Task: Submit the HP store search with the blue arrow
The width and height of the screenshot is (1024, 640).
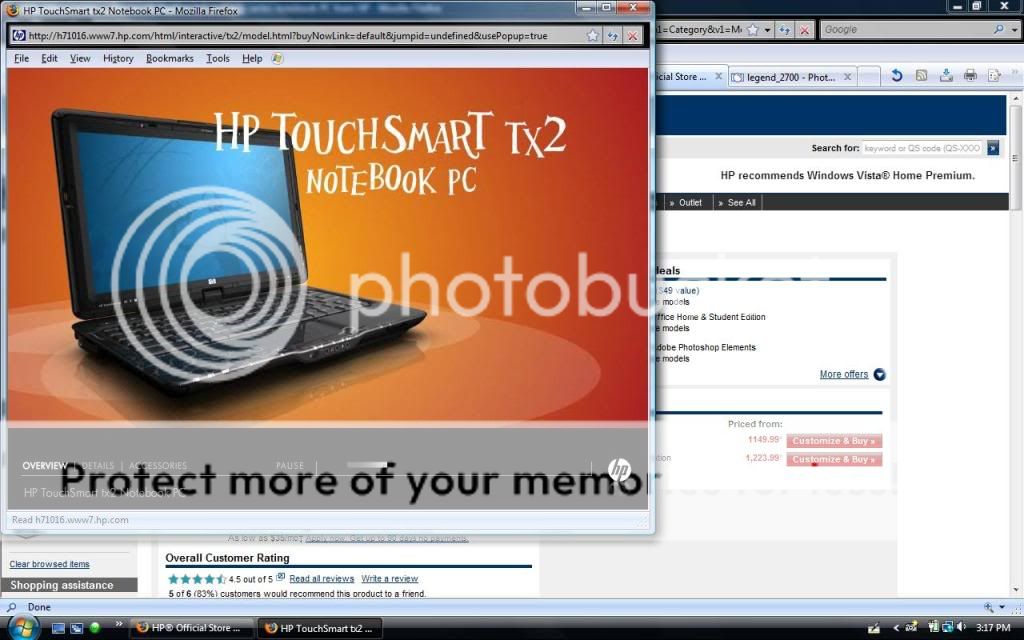Action: click(993, 148)
